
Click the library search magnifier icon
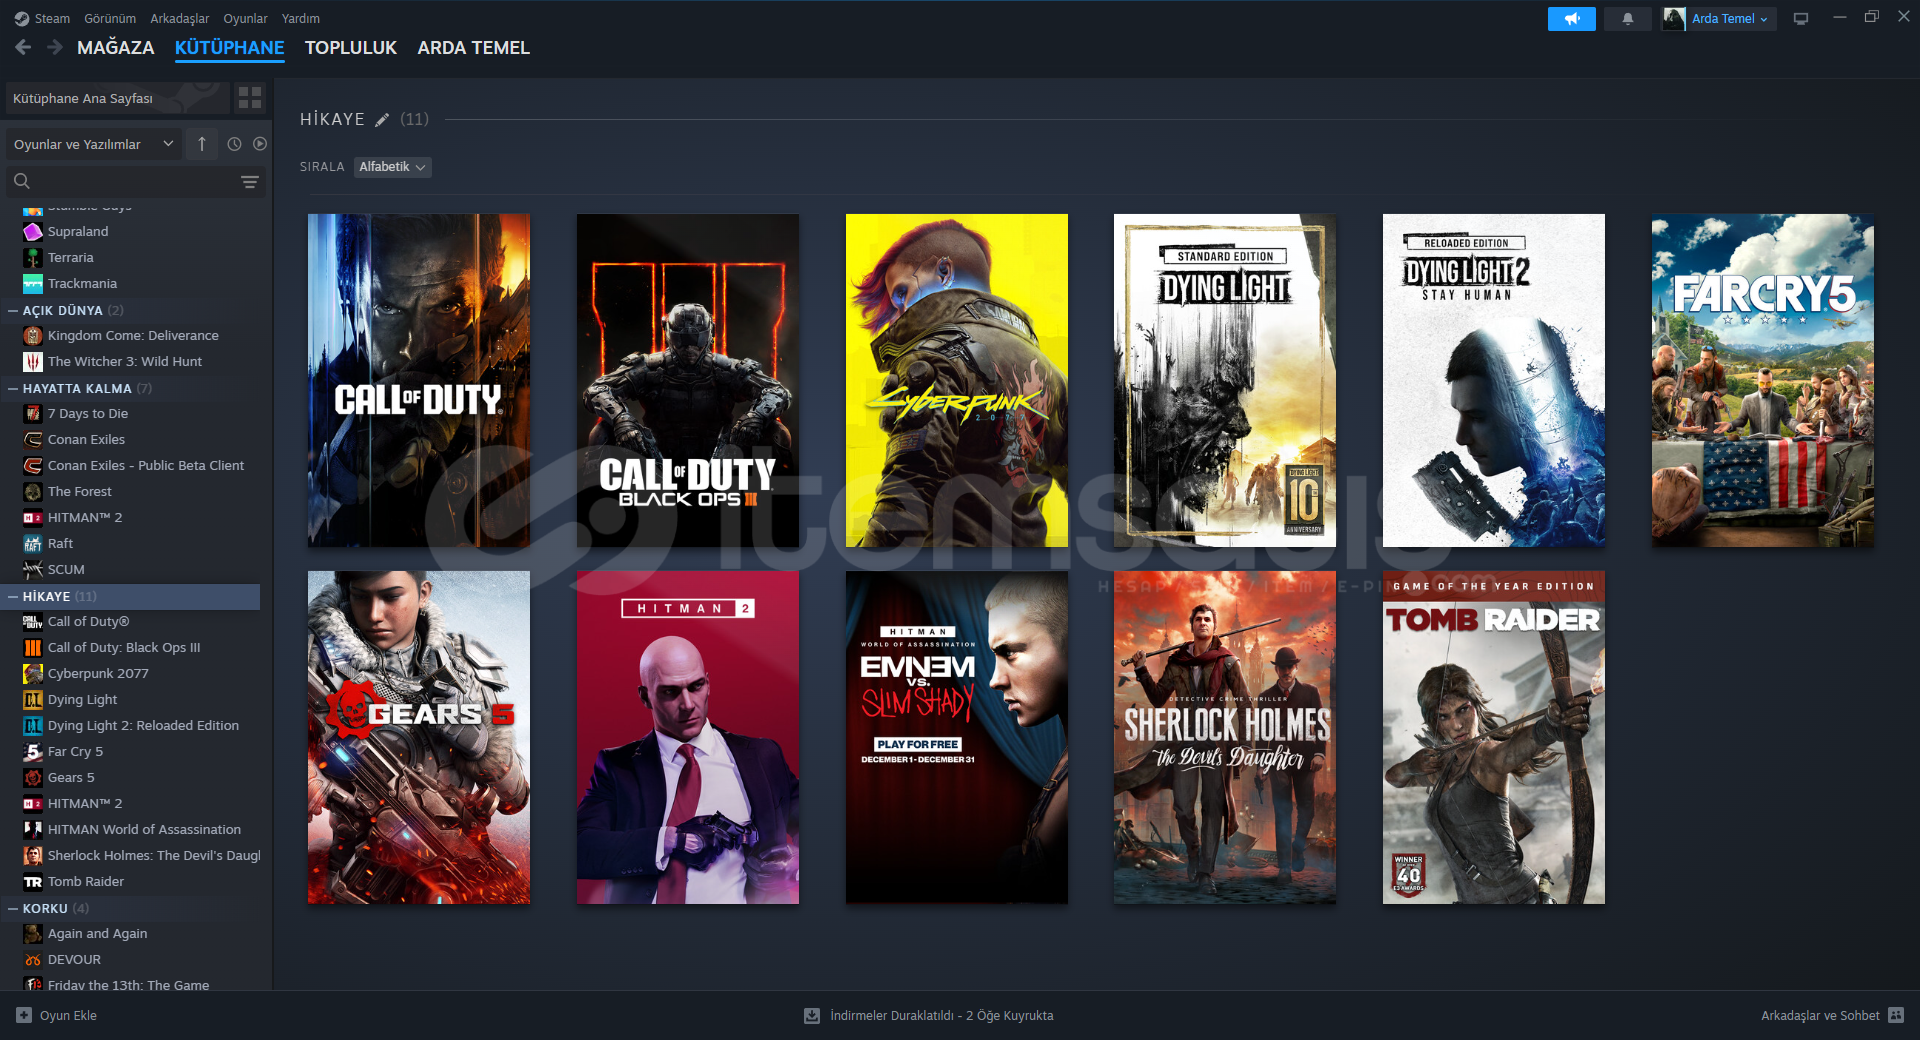click(x=22, y=181)
